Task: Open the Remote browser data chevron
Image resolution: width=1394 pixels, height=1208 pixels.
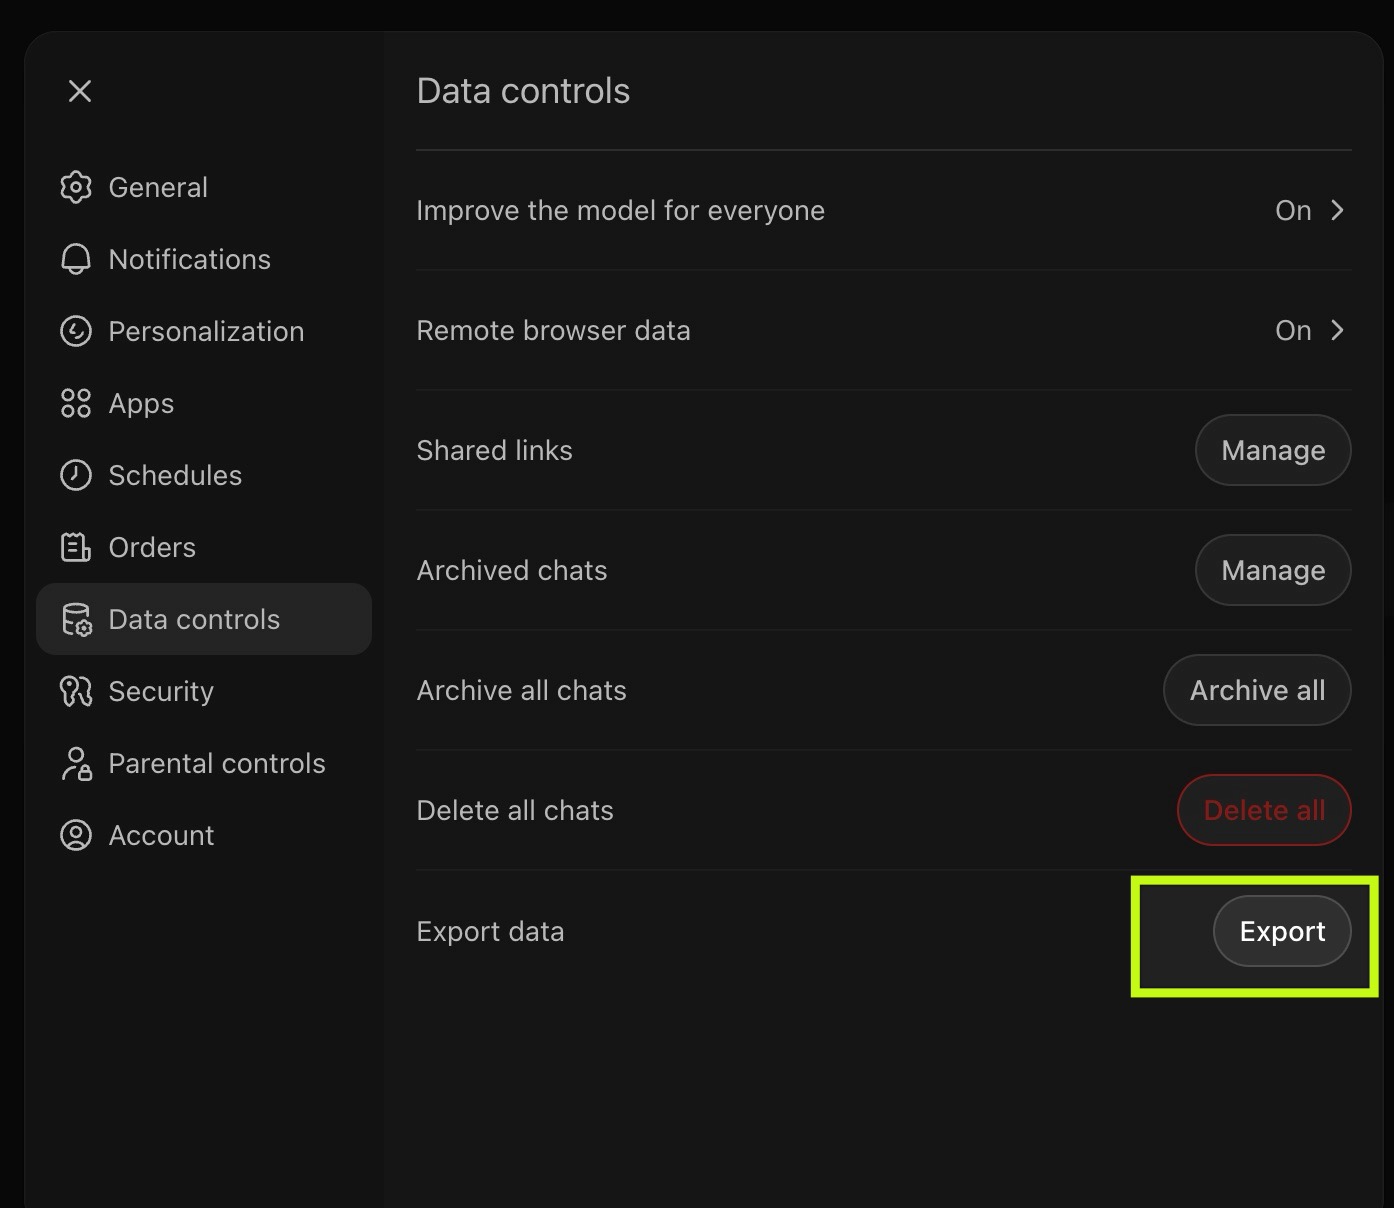Action: [x=1338, y=330]
